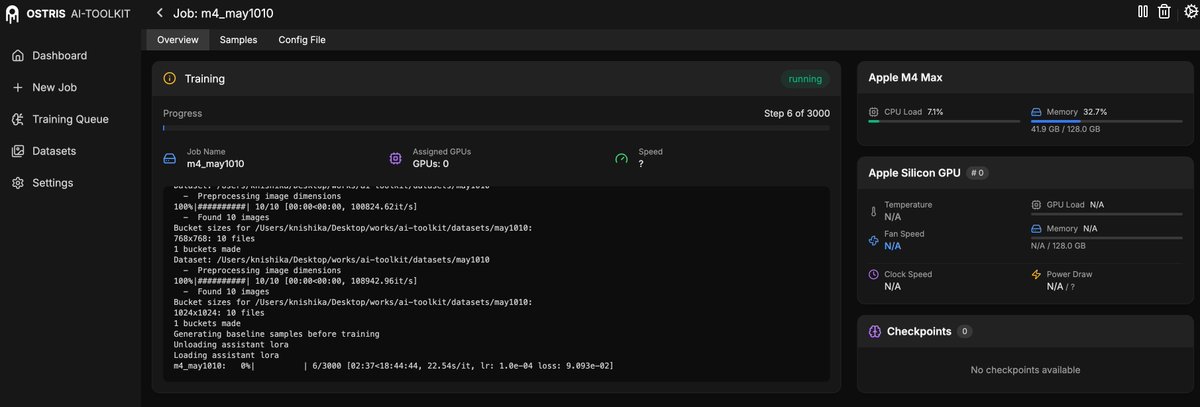1200x407 pixels.
Task: Click the 'Job: m4_may1010' page title
Action: click(x=223, y=13)
